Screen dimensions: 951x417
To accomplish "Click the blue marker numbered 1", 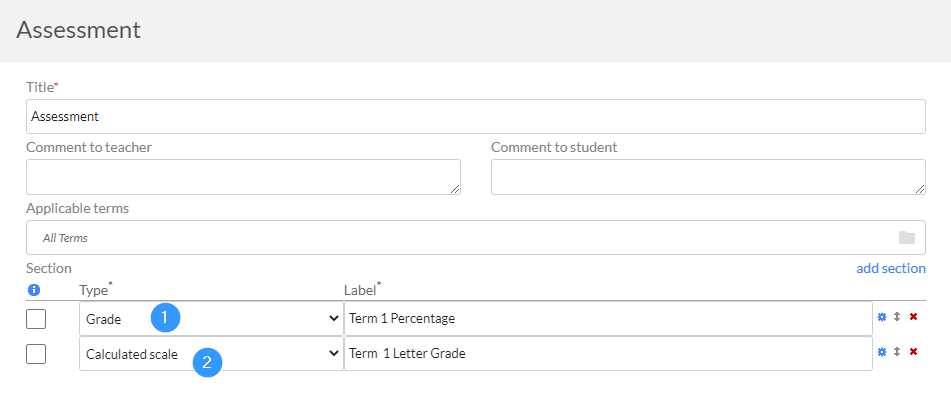I will [166, 317].
